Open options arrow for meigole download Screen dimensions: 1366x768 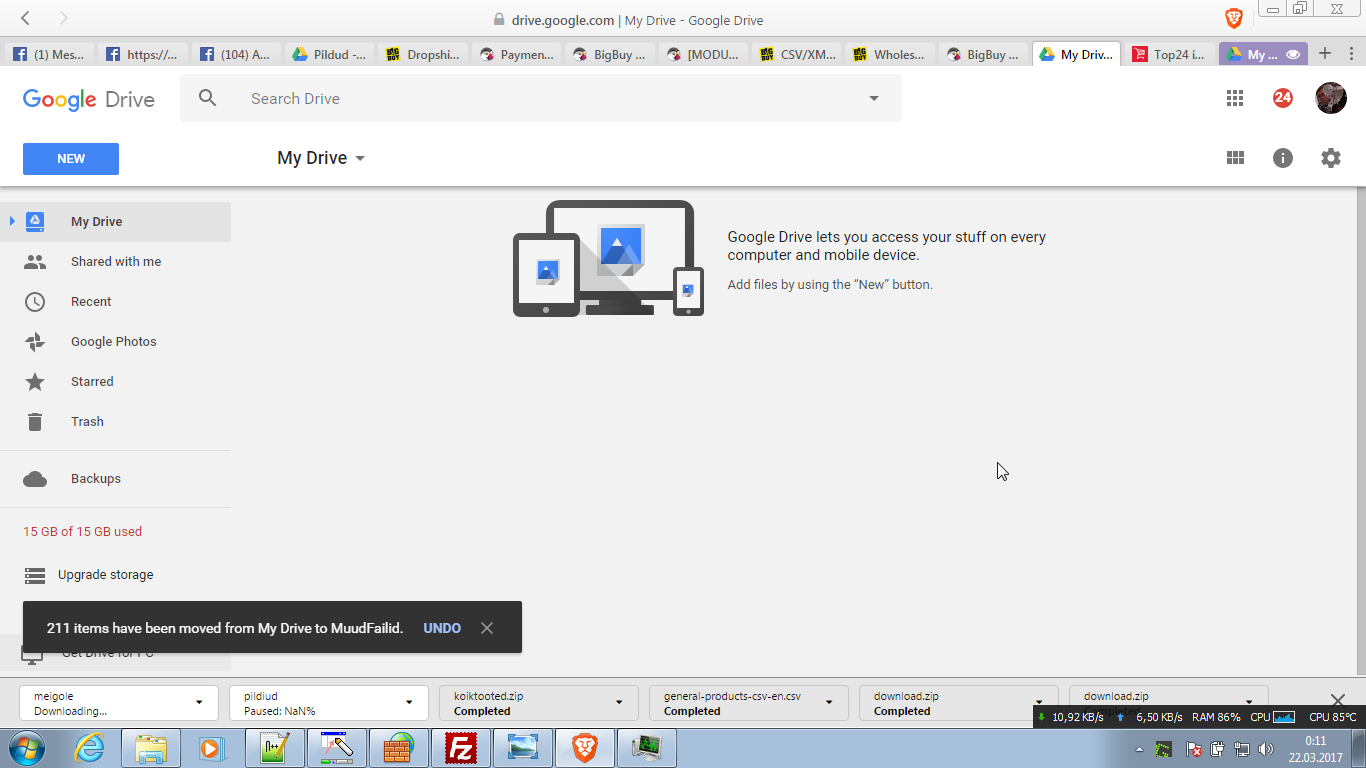pos(199,702)
